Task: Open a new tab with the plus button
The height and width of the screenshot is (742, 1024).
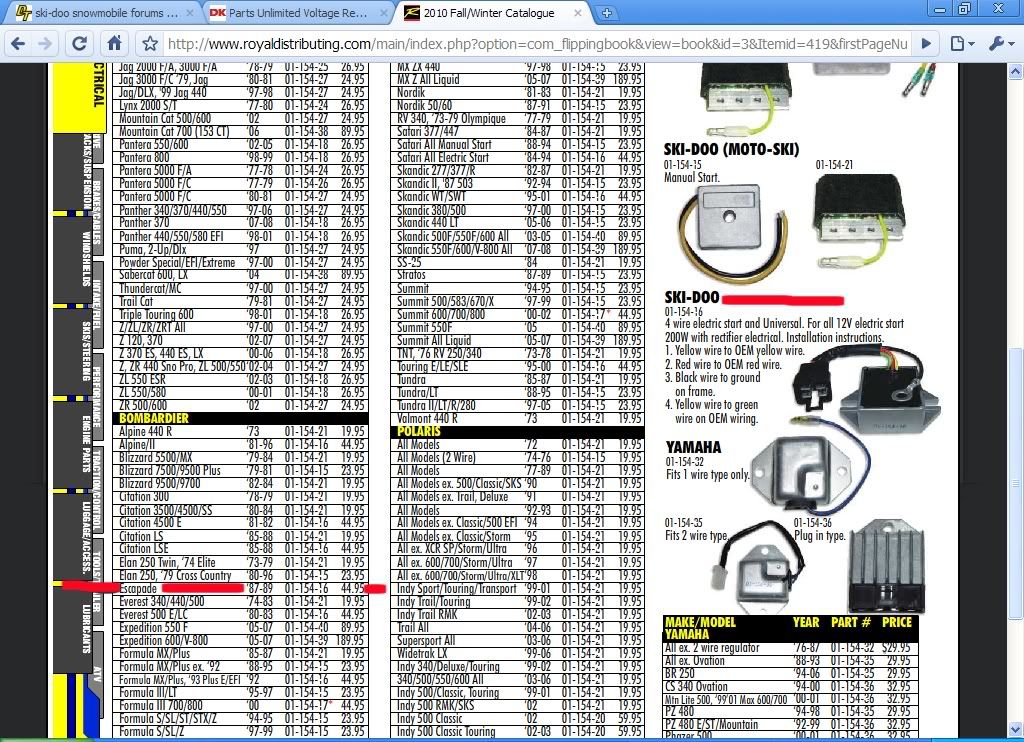Action: click(x=608, y=14)
